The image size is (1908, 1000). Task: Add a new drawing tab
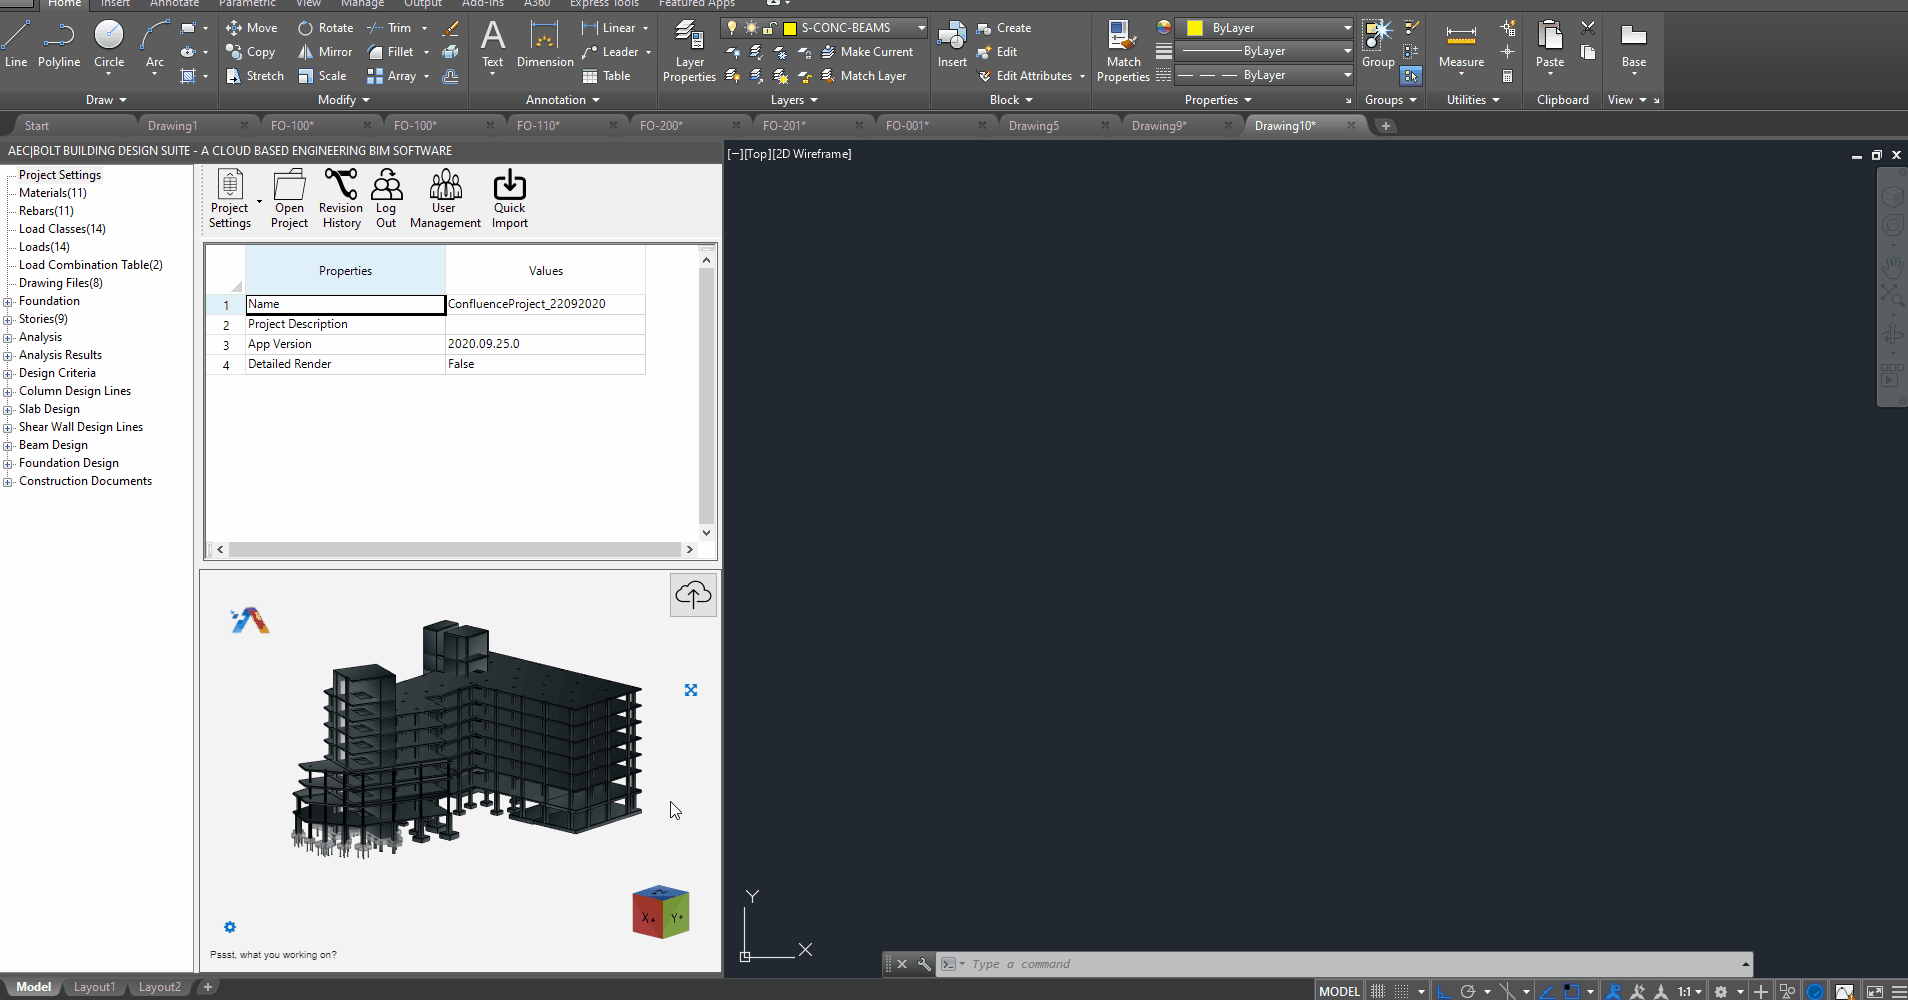click(1385, 126)
